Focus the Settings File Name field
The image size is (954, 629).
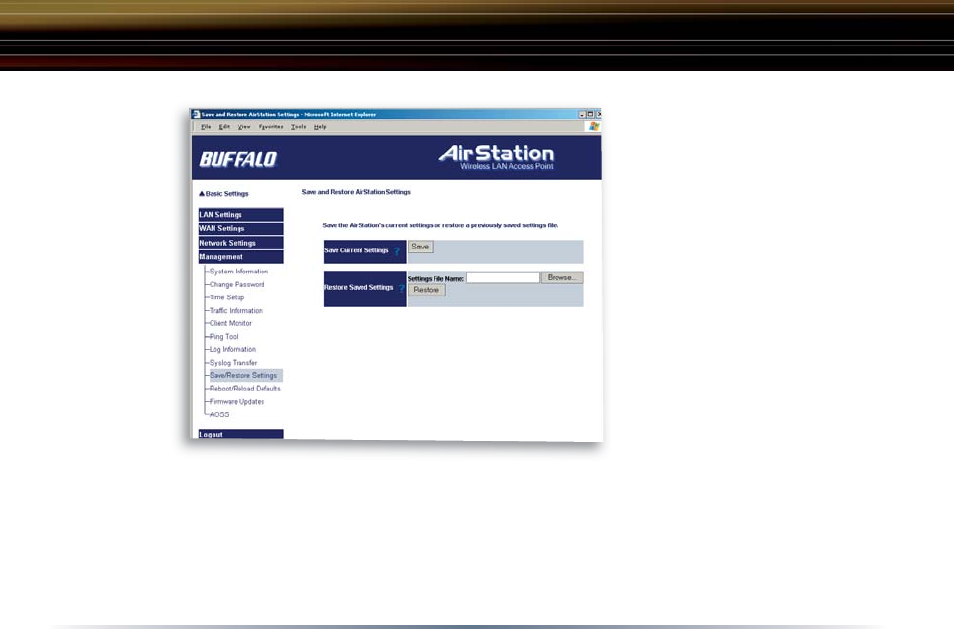[x=503, y=277]
